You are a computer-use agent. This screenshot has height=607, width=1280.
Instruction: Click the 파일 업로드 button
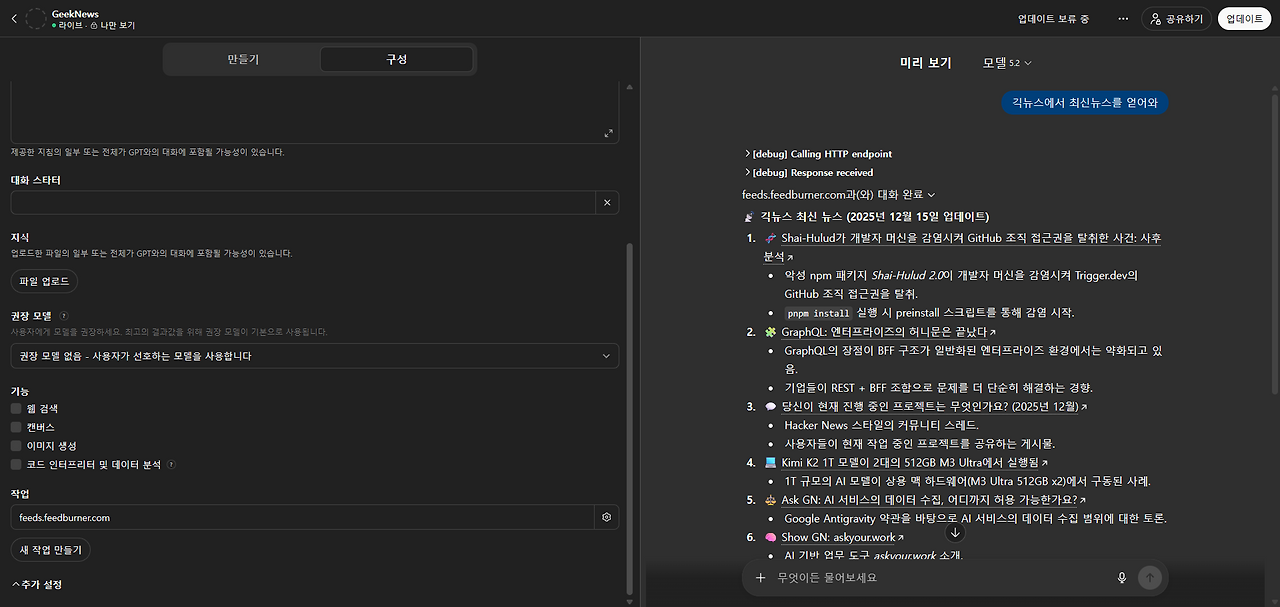point(44,281)
